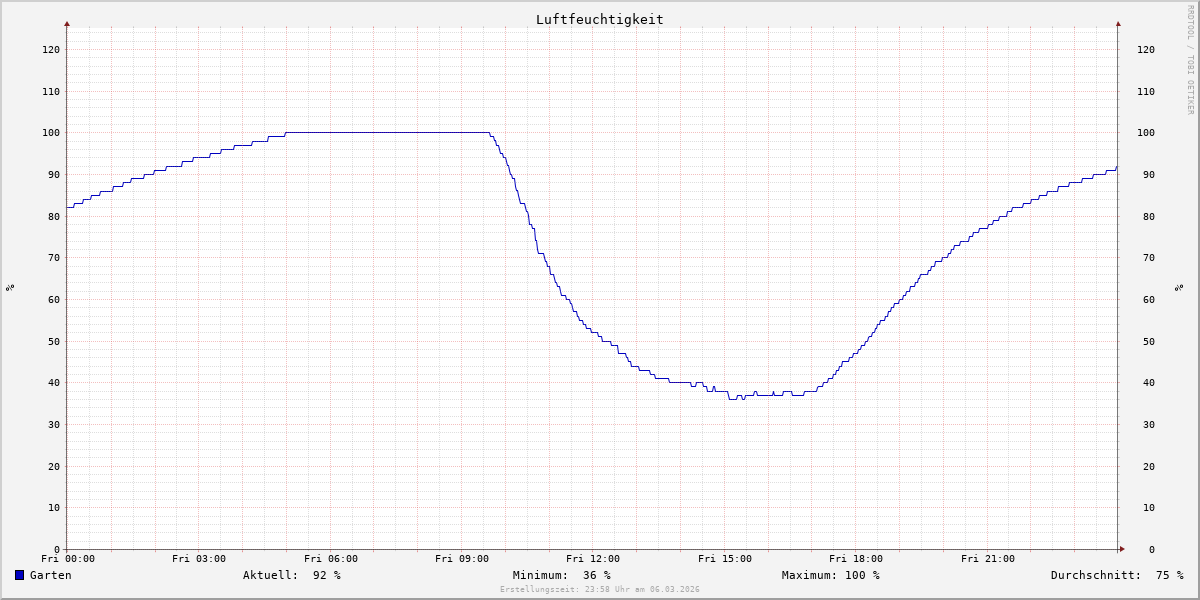Image resolution: width=1200 pixels, height=600 pixels.
Task: Click the 50 label on the right axis
Action: tap(1149, 341)
